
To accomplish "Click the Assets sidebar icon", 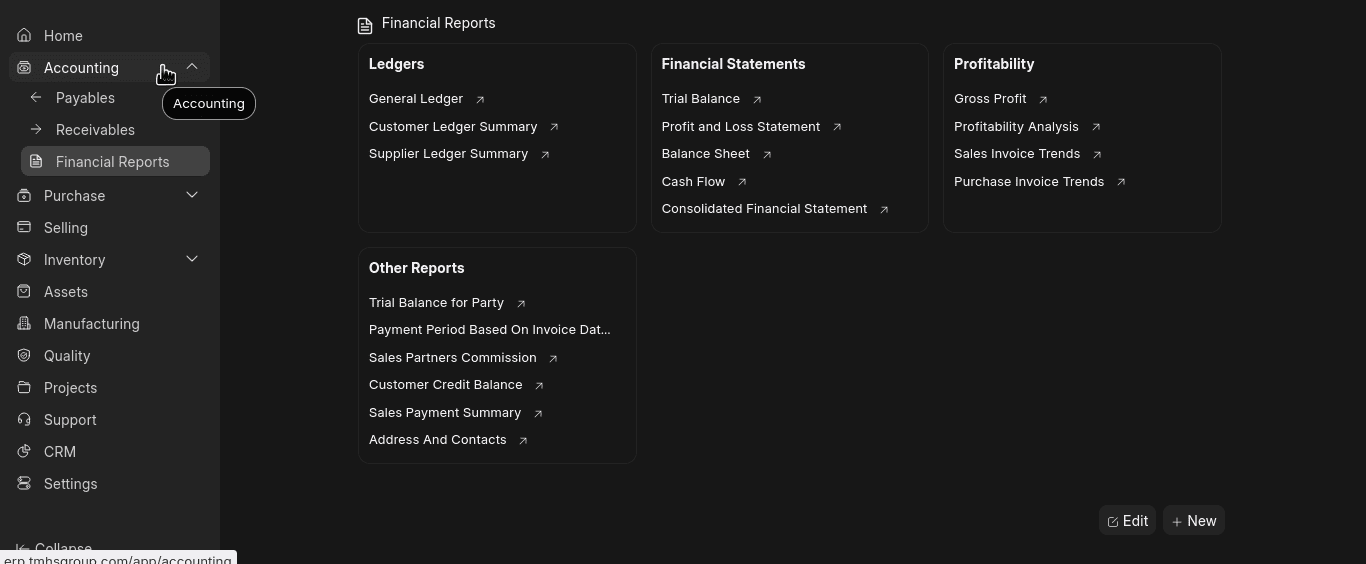I will click(24, 292).
